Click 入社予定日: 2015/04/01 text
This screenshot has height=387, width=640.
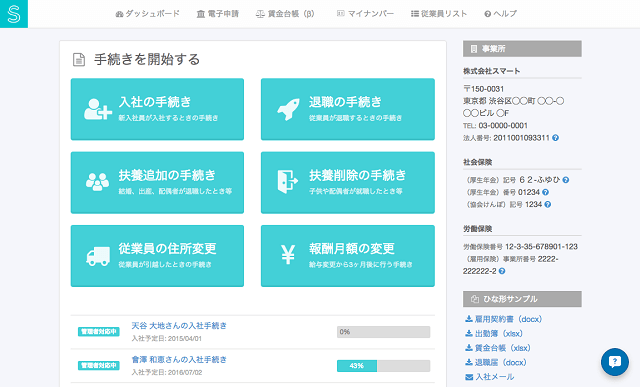[167, 338]
